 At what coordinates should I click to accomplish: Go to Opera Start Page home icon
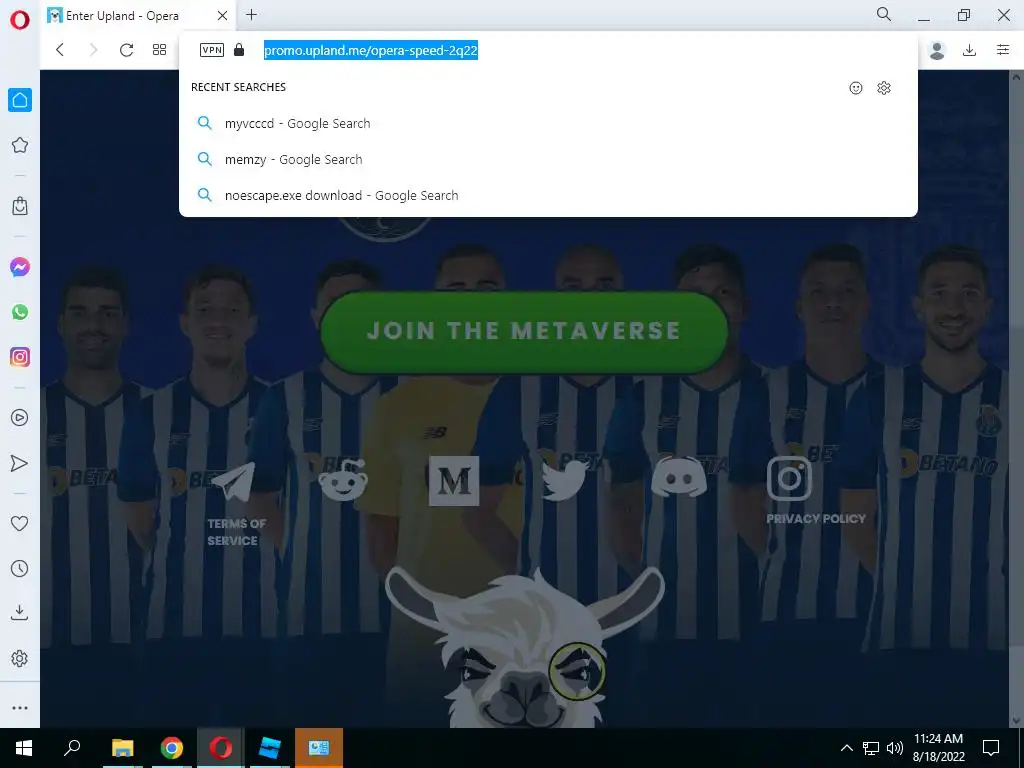pyautogui.click(x=20, y=100)
